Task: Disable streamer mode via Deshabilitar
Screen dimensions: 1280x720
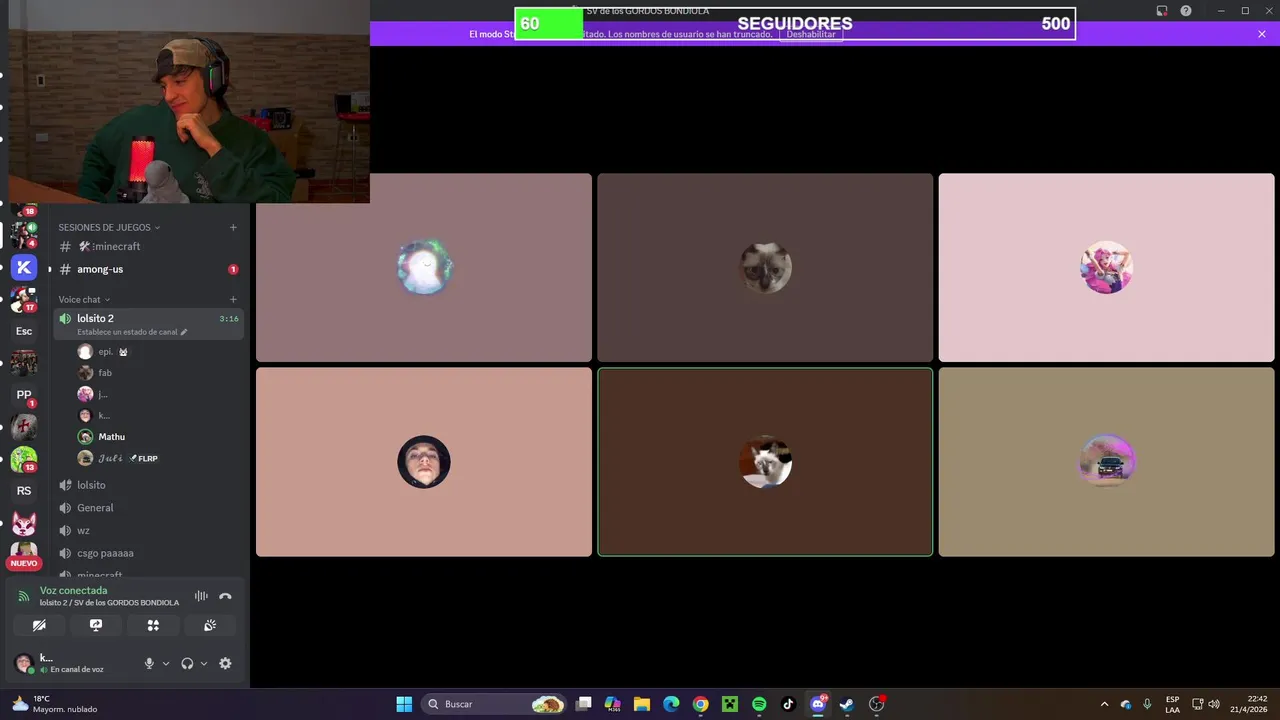Action: 811,34
